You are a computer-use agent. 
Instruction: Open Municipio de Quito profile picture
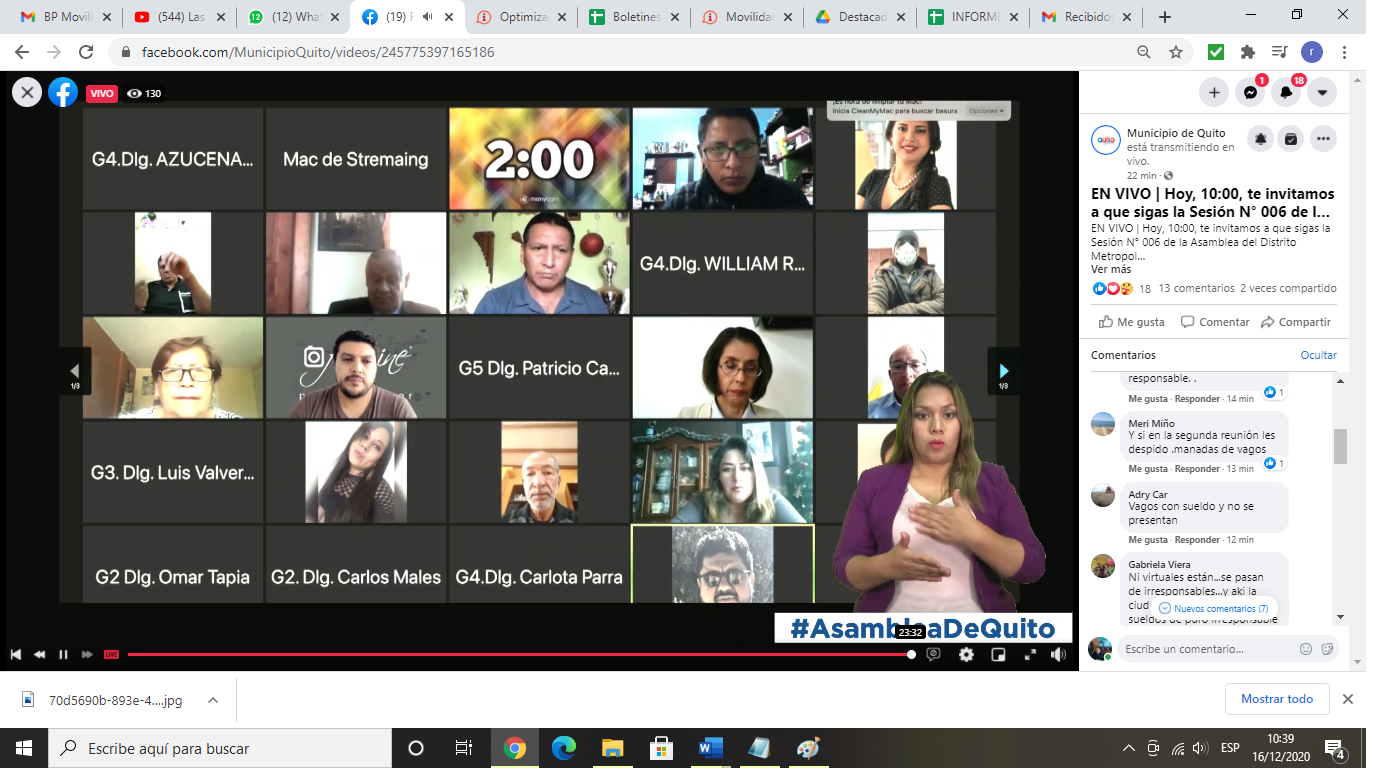[1106, 140]
